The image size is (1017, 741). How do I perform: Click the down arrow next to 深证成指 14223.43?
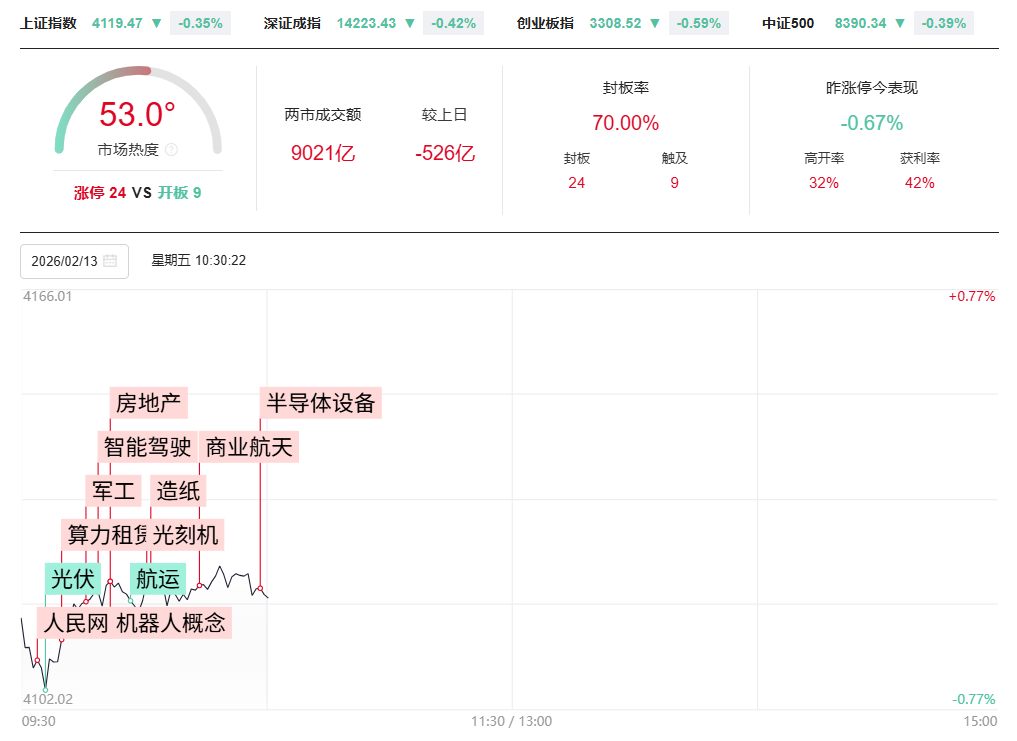point(409,23)
